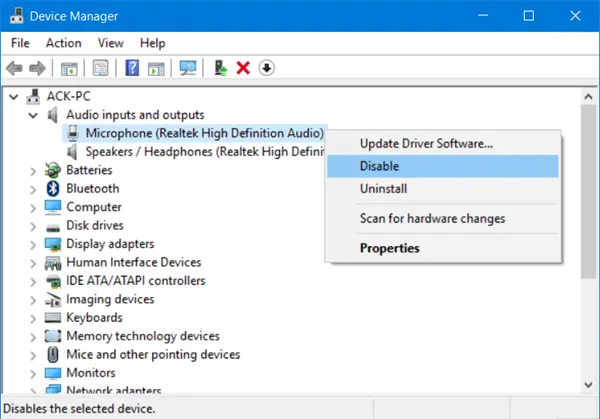
Task: Select Update Driver Software in context menu
Action: point(426,143)
